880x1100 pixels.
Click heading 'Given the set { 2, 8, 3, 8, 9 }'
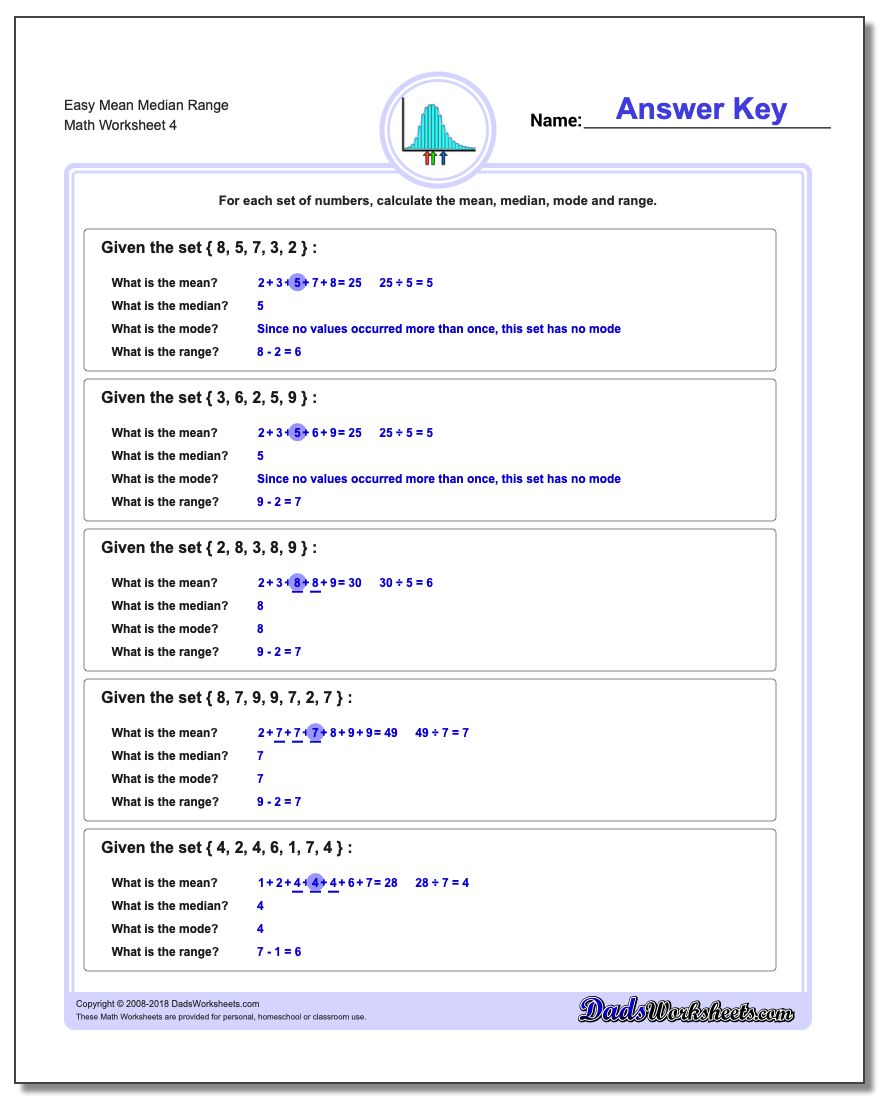coord(208,548)
